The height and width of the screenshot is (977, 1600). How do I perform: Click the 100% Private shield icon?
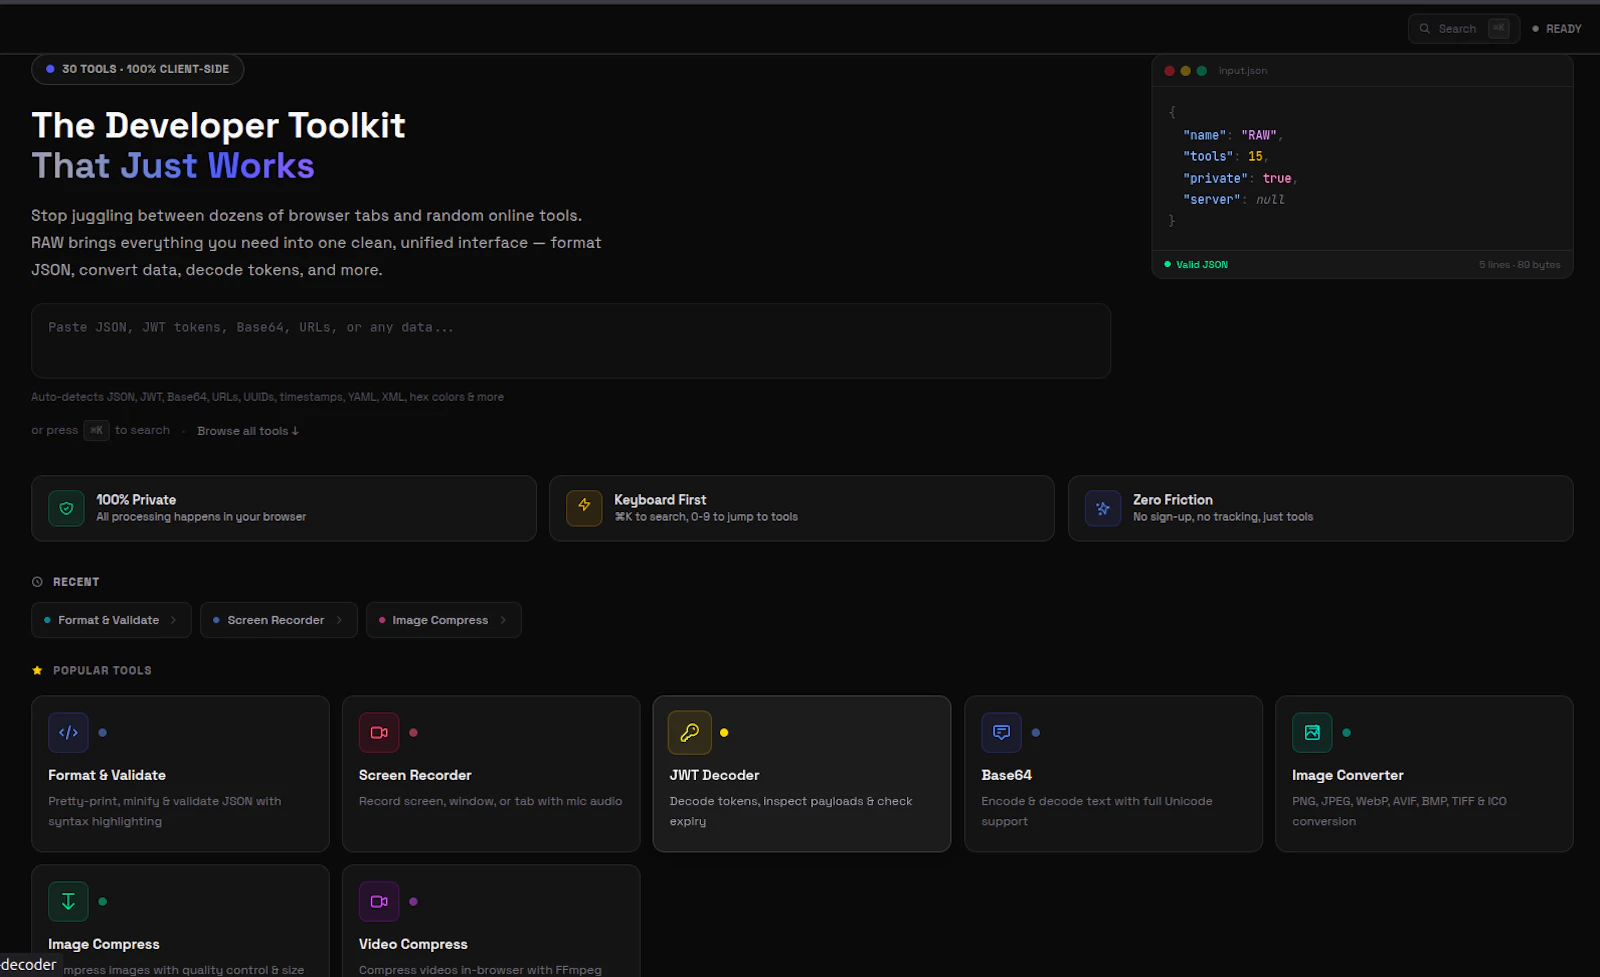pos(66,508)
